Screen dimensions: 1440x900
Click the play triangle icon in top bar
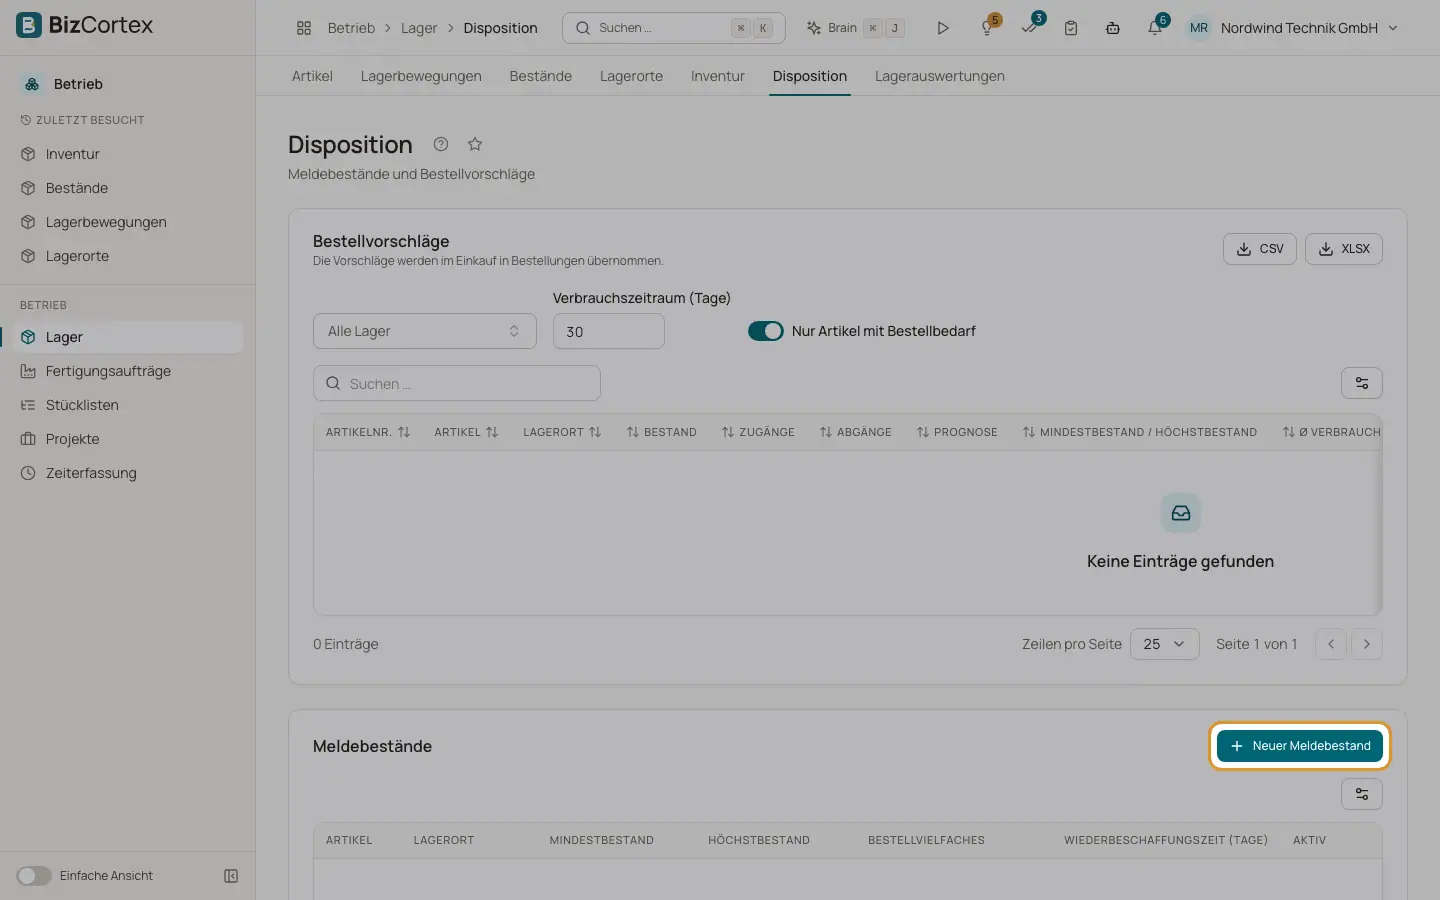point(942,28)
